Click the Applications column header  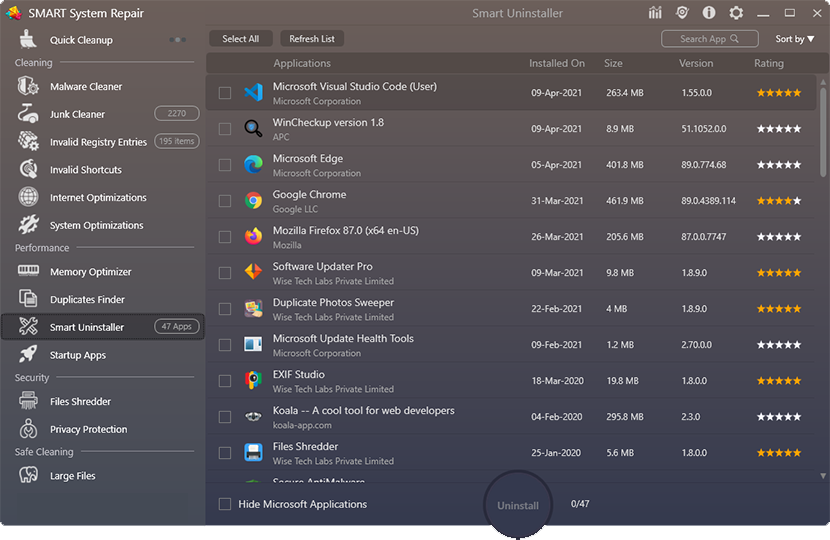coord(302,64)
